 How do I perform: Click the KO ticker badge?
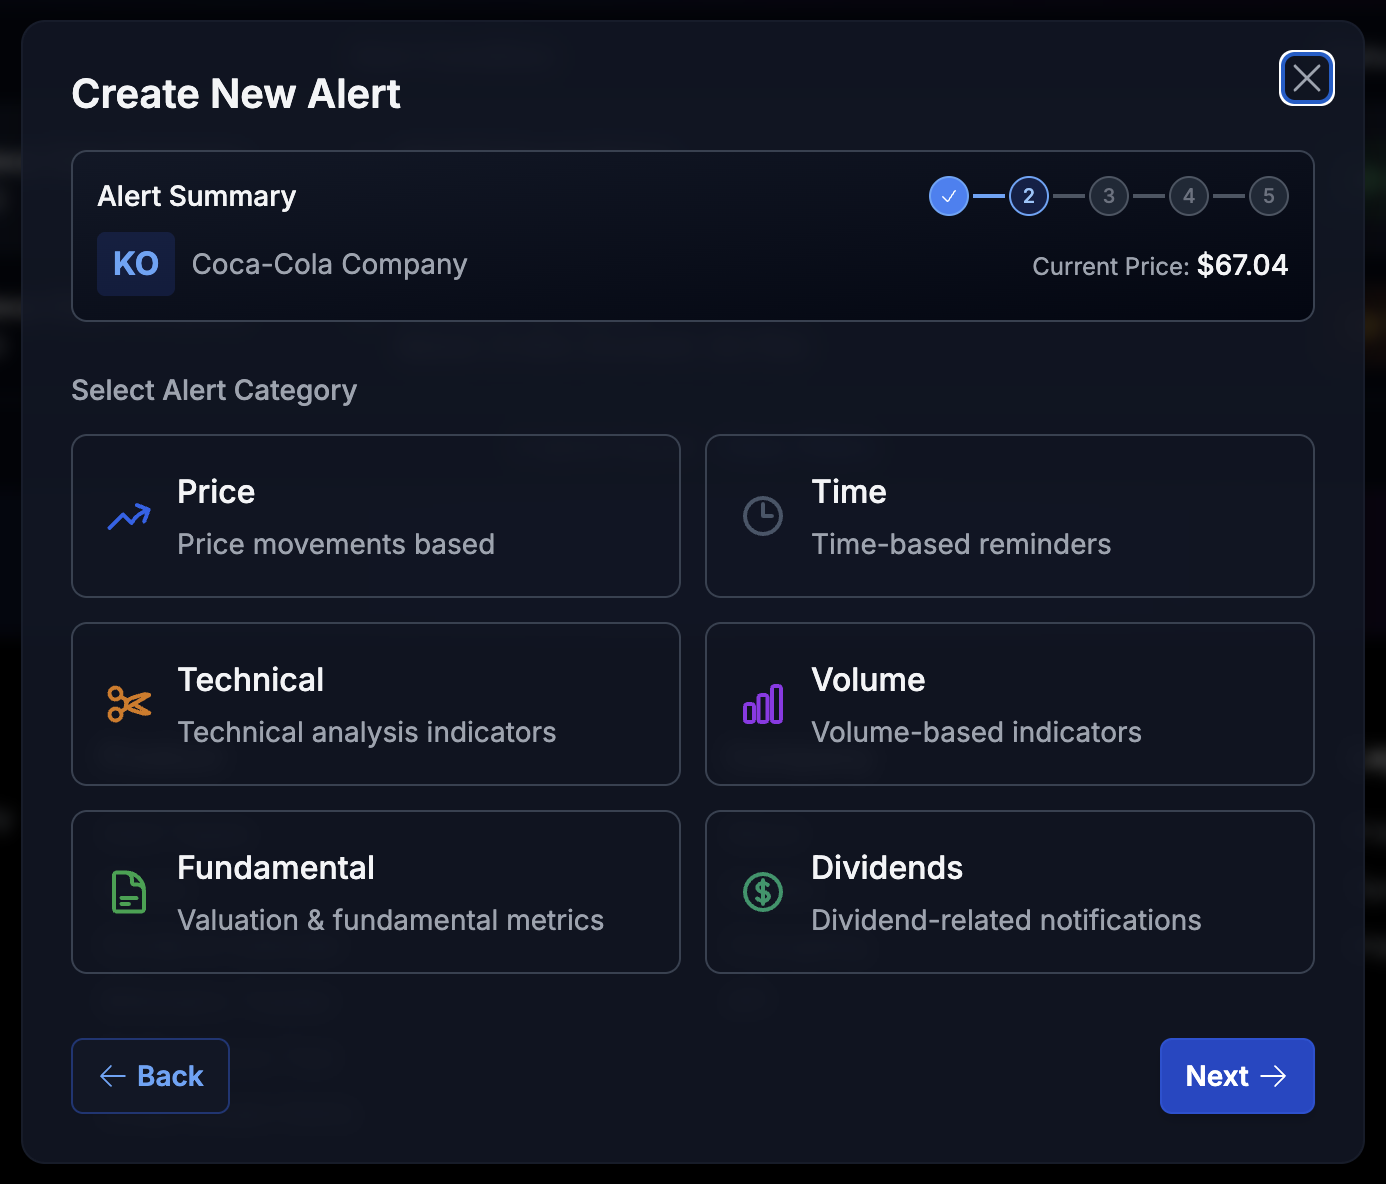pyautogui.click(x=135, y=263)
